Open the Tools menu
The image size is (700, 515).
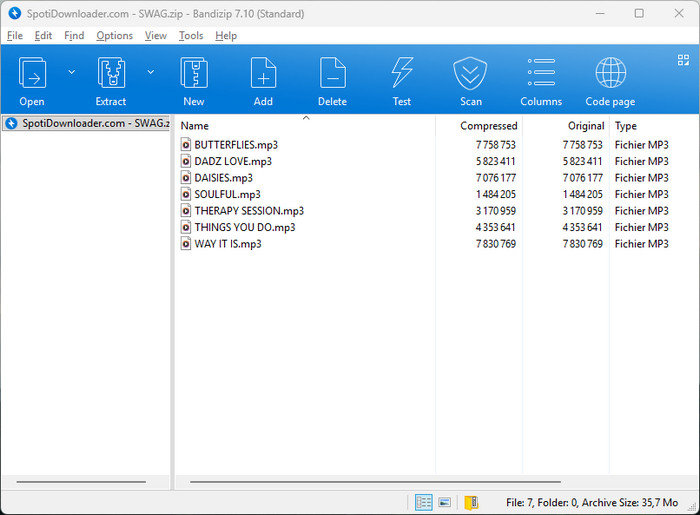(191, 36)
